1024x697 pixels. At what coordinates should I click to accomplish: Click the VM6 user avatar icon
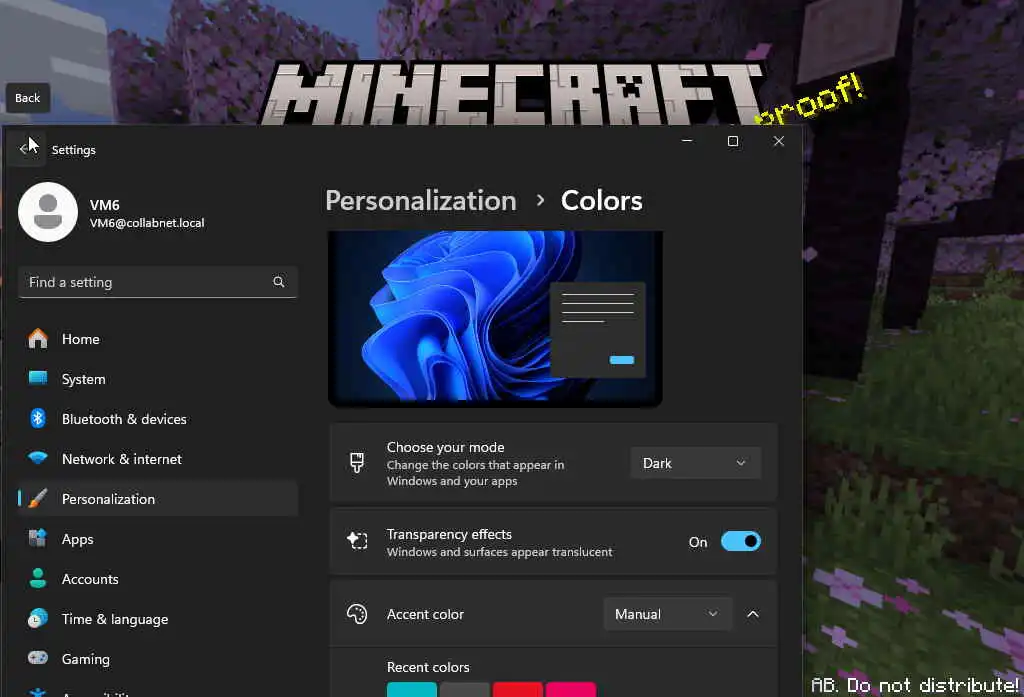(48, 212)
